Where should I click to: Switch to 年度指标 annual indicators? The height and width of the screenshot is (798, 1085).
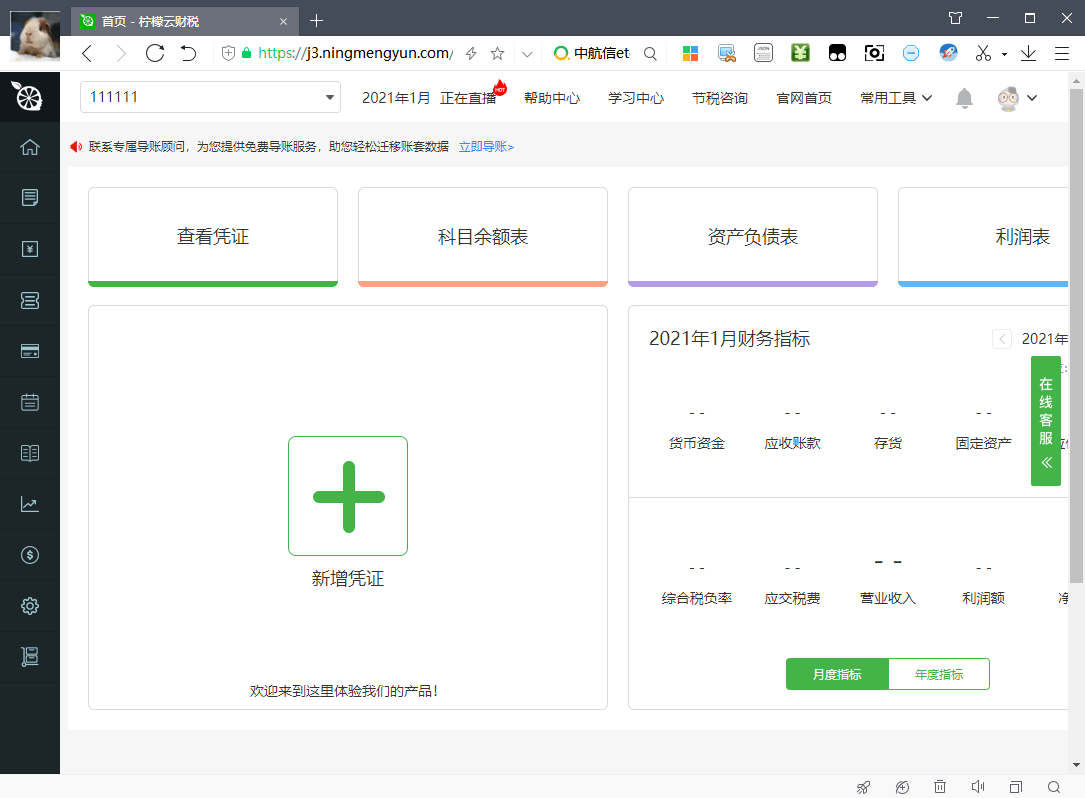939,674
